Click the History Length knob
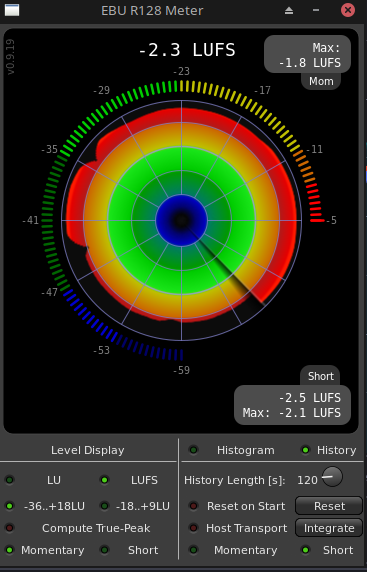367x572 pixels. [332, 476]
